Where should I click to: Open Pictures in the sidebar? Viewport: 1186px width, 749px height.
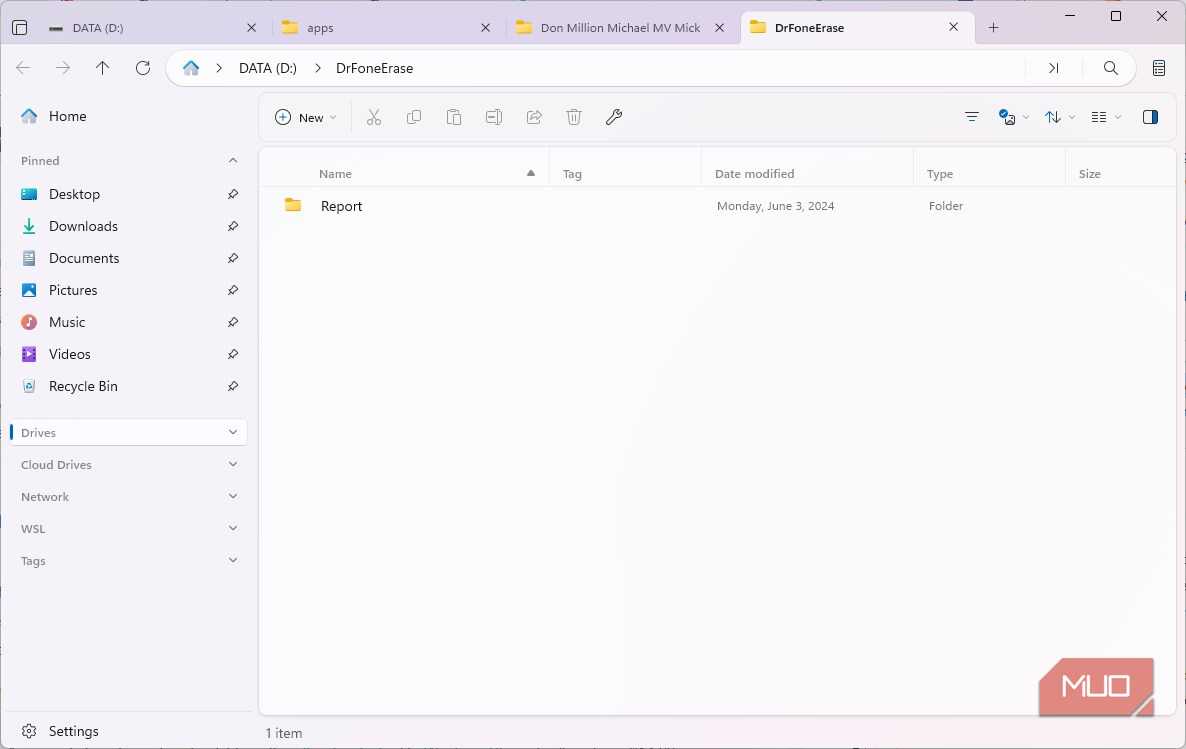[x=129, y=290]
